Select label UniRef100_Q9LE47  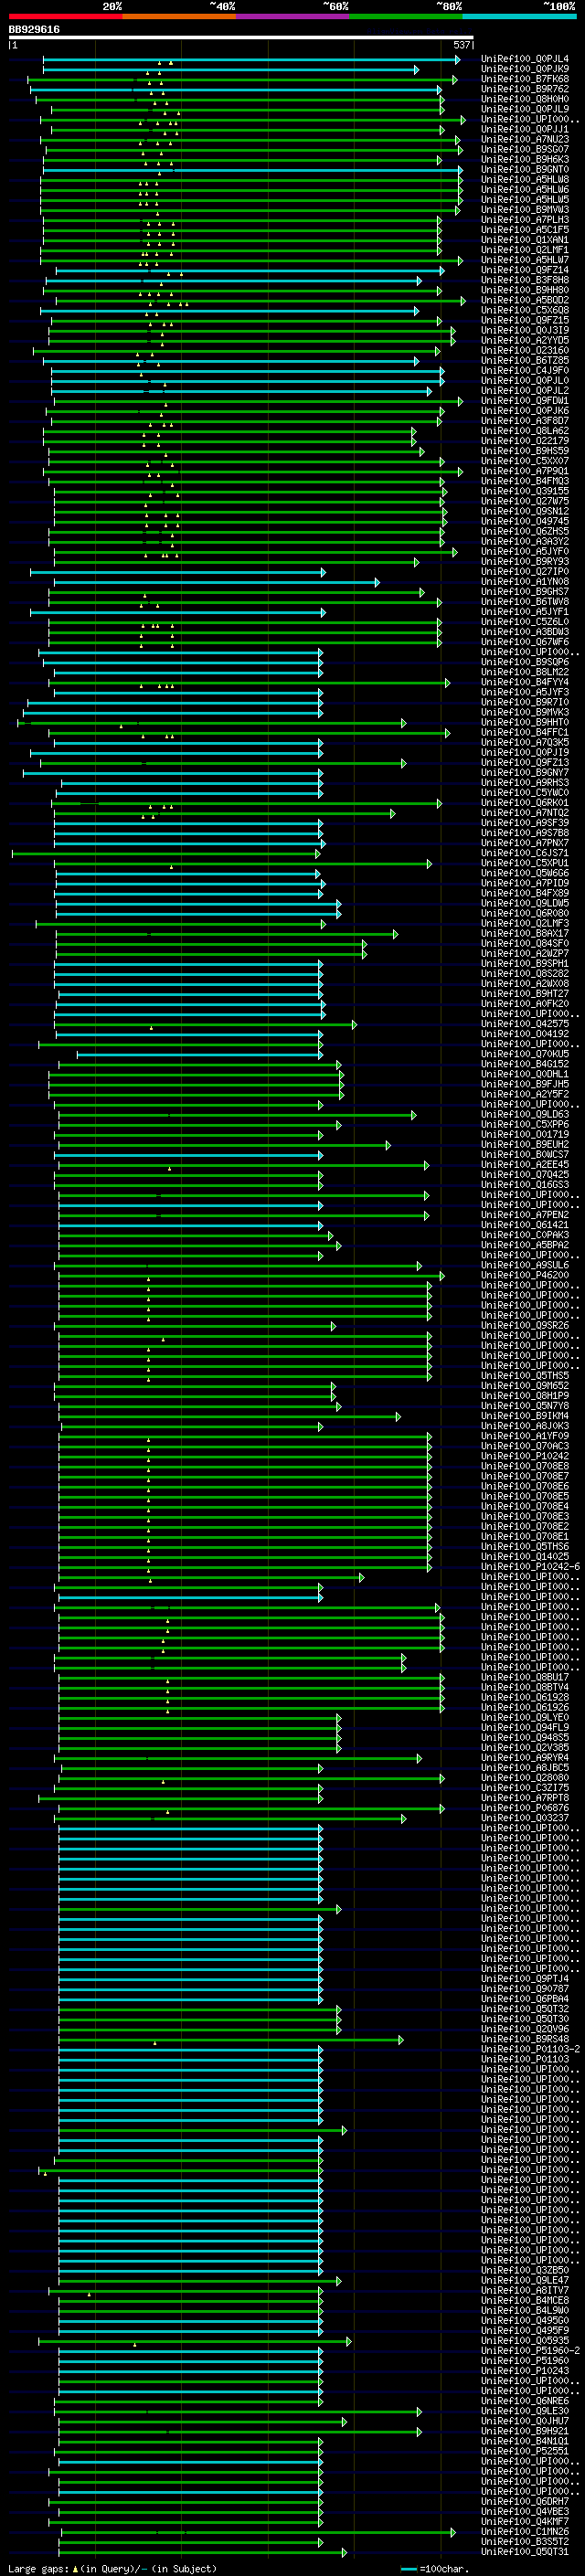[x=525, y=2280]
